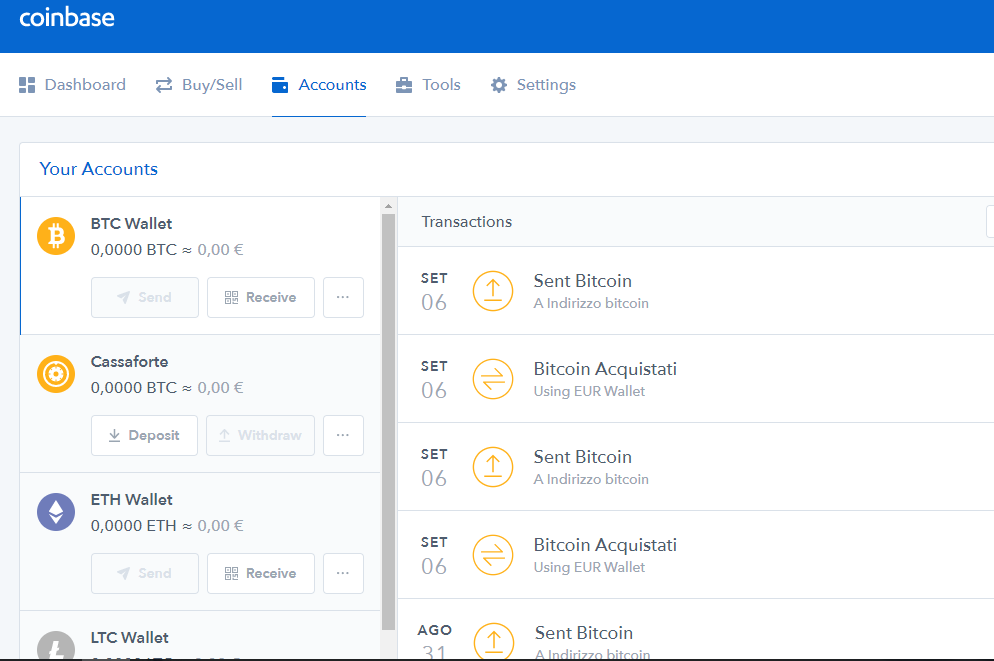This screenshot has width=994, height=661.
Task: Open the Tools tab
Action: (428, 85)
